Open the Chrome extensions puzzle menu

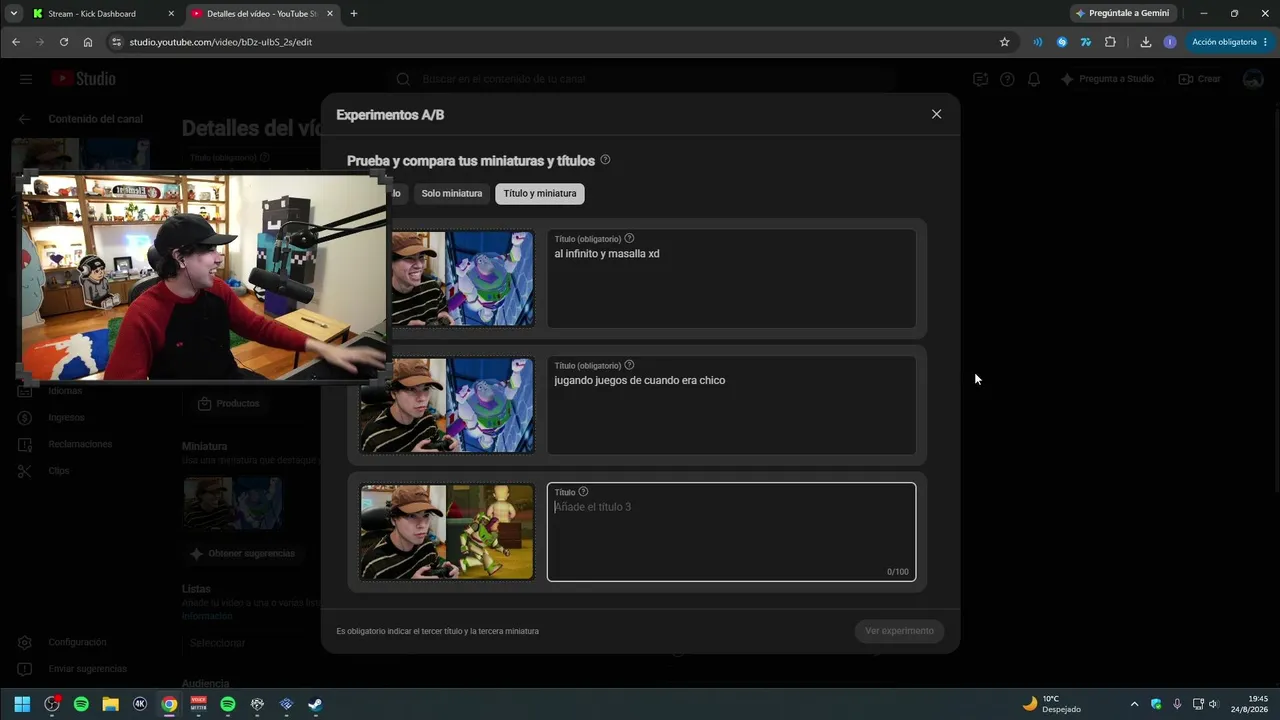click(1110, 42)
